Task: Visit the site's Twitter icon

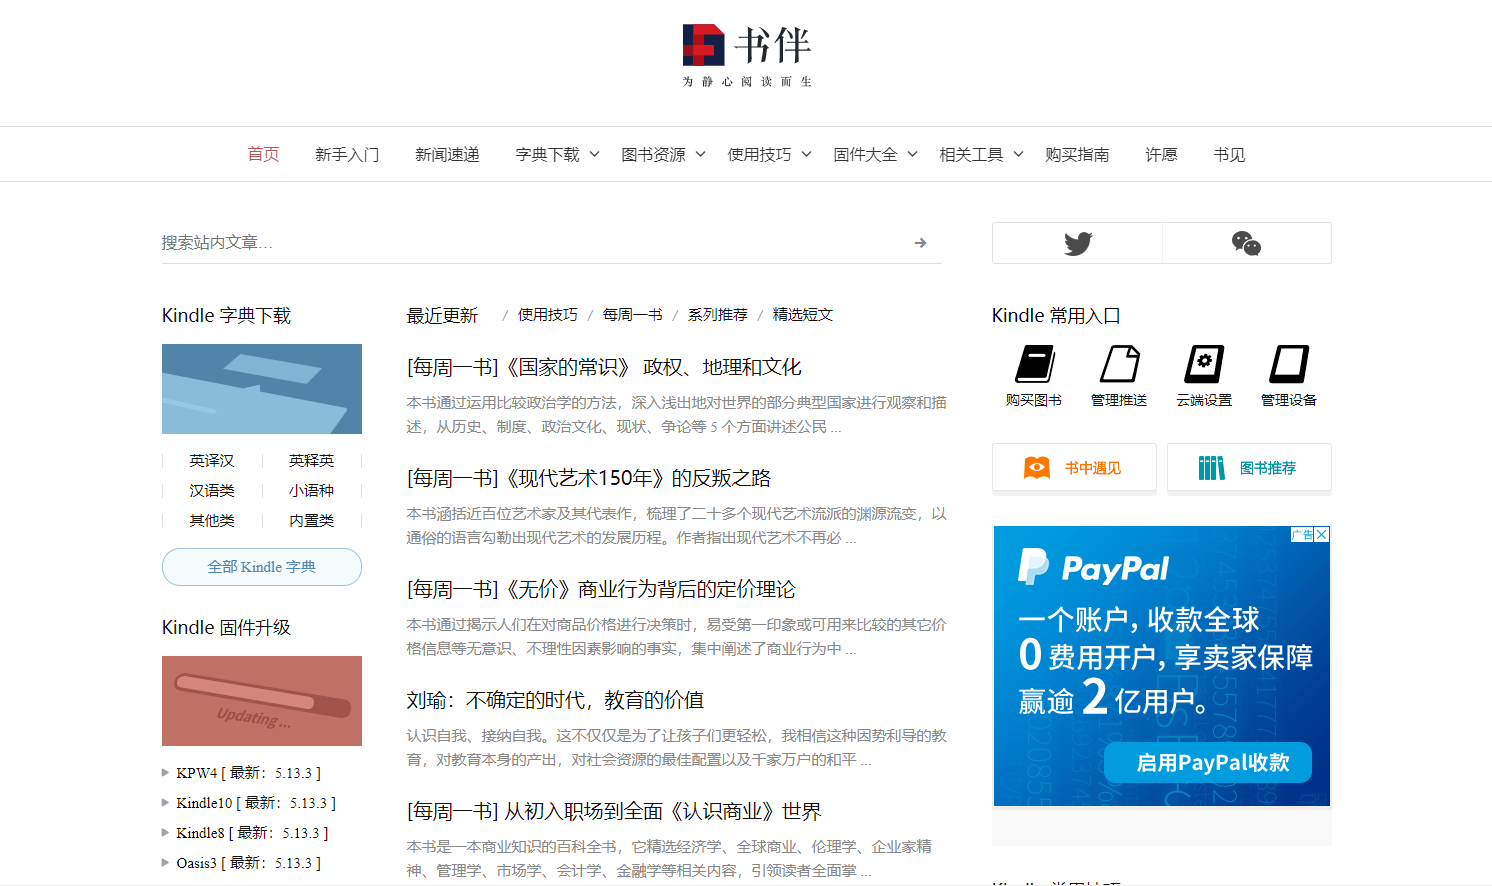Action: click(x=1076, y=242)
